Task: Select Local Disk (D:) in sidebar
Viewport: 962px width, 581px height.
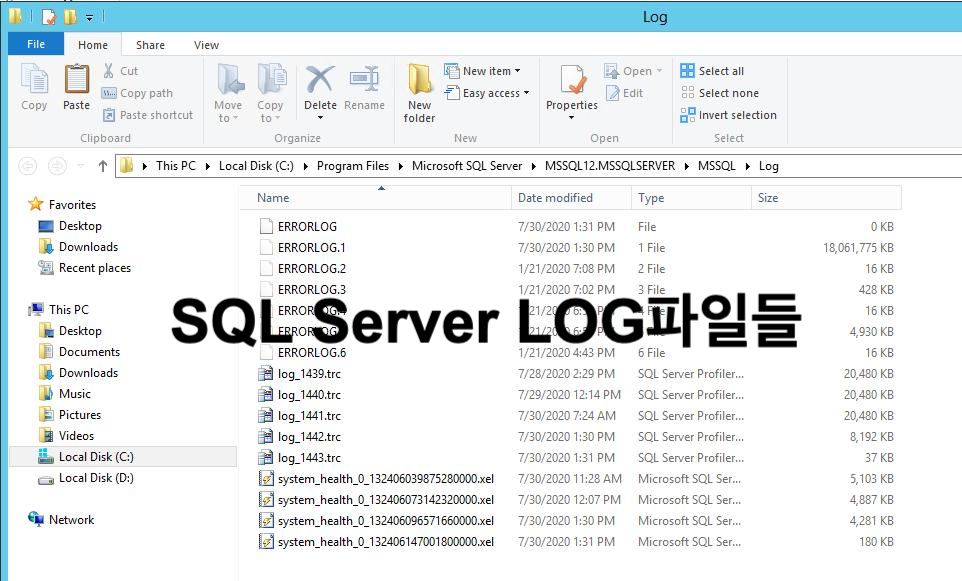Action: [x=96, y=477]
